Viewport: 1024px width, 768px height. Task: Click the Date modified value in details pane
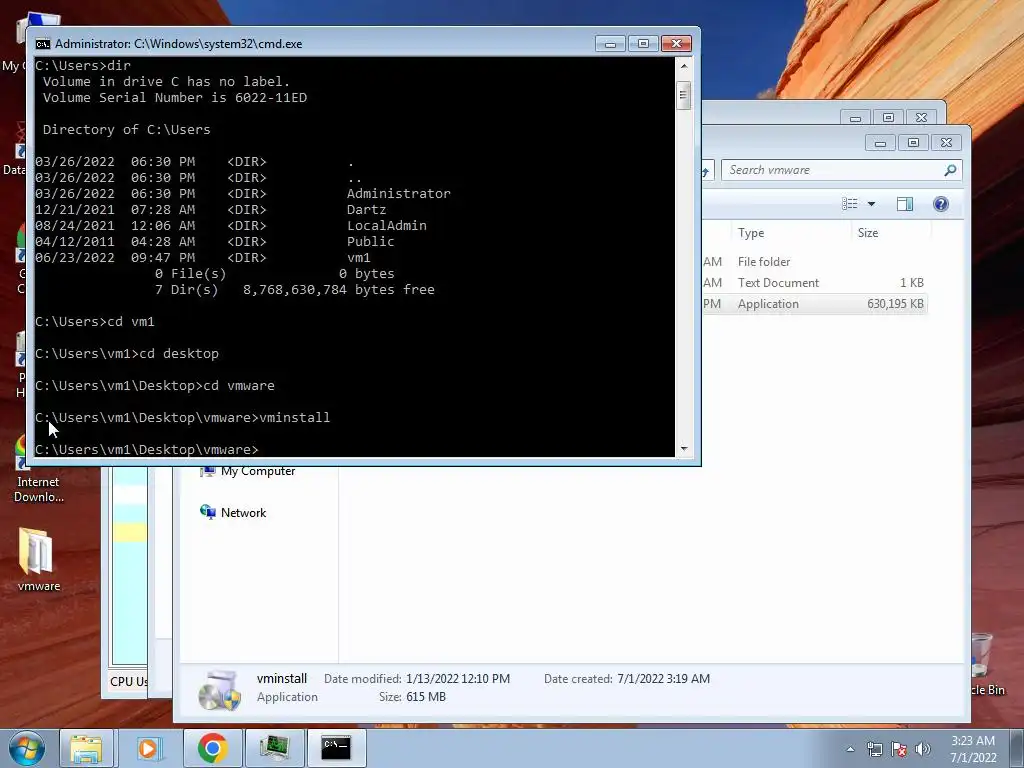tap(458, 679)
